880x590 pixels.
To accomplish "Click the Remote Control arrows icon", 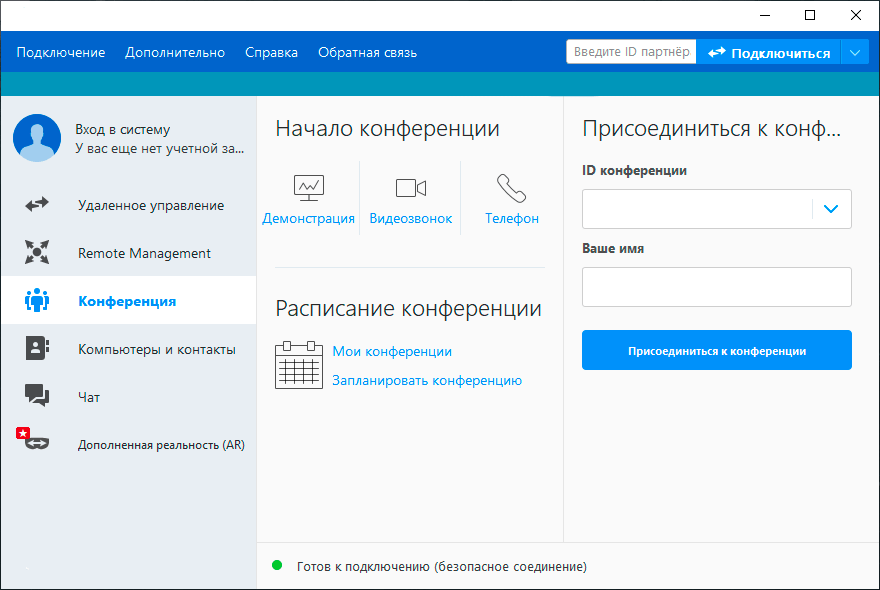I will pyautogui.click(x=37, y=204).
